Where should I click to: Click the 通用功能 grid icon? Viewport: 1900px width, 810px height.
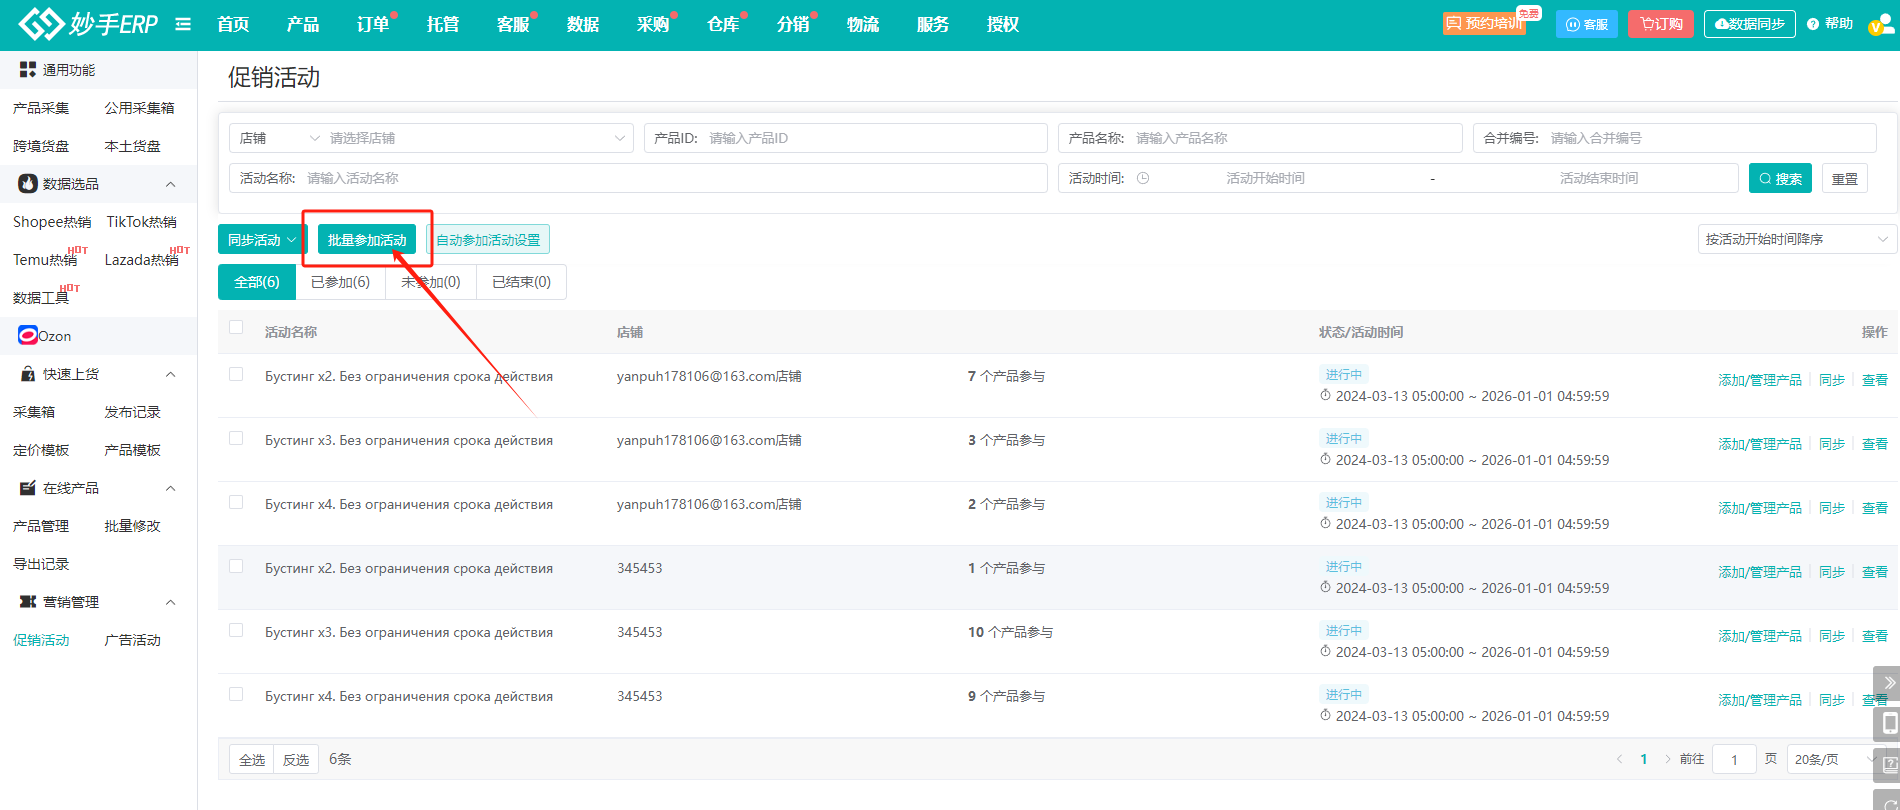(28, 69)
